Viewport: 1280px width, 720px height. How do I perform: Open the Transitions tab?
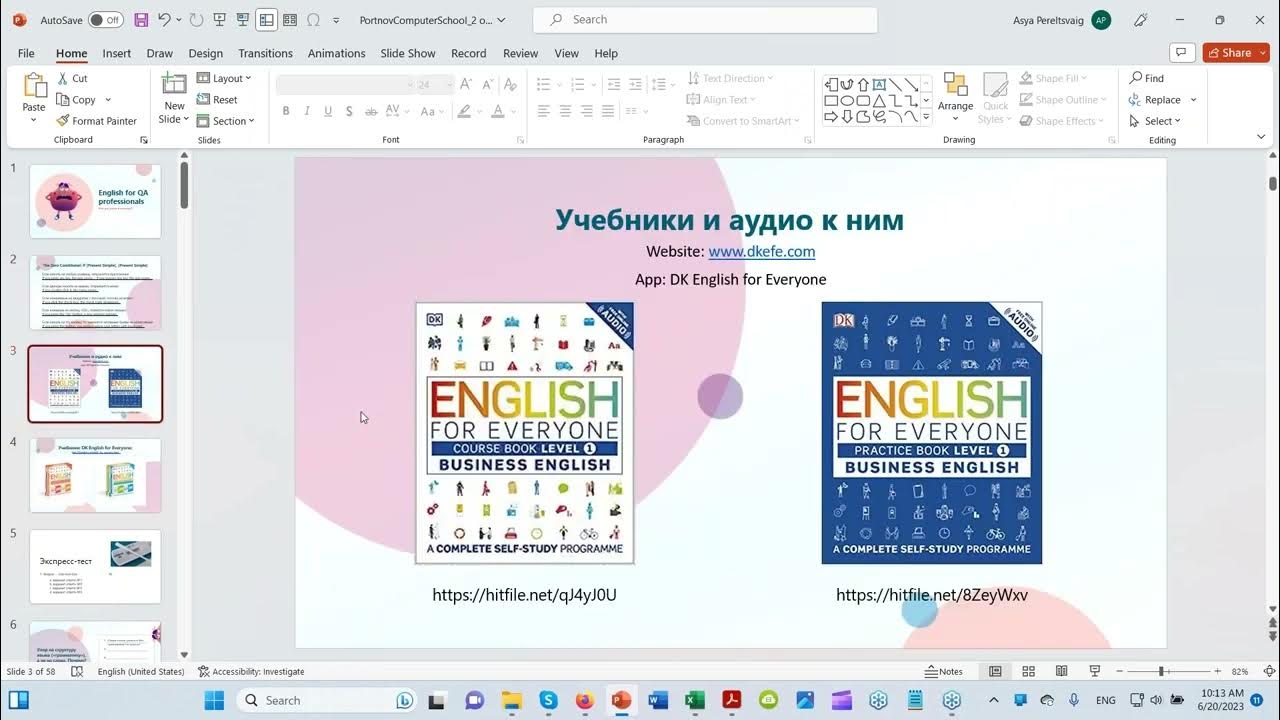[265, 53]
